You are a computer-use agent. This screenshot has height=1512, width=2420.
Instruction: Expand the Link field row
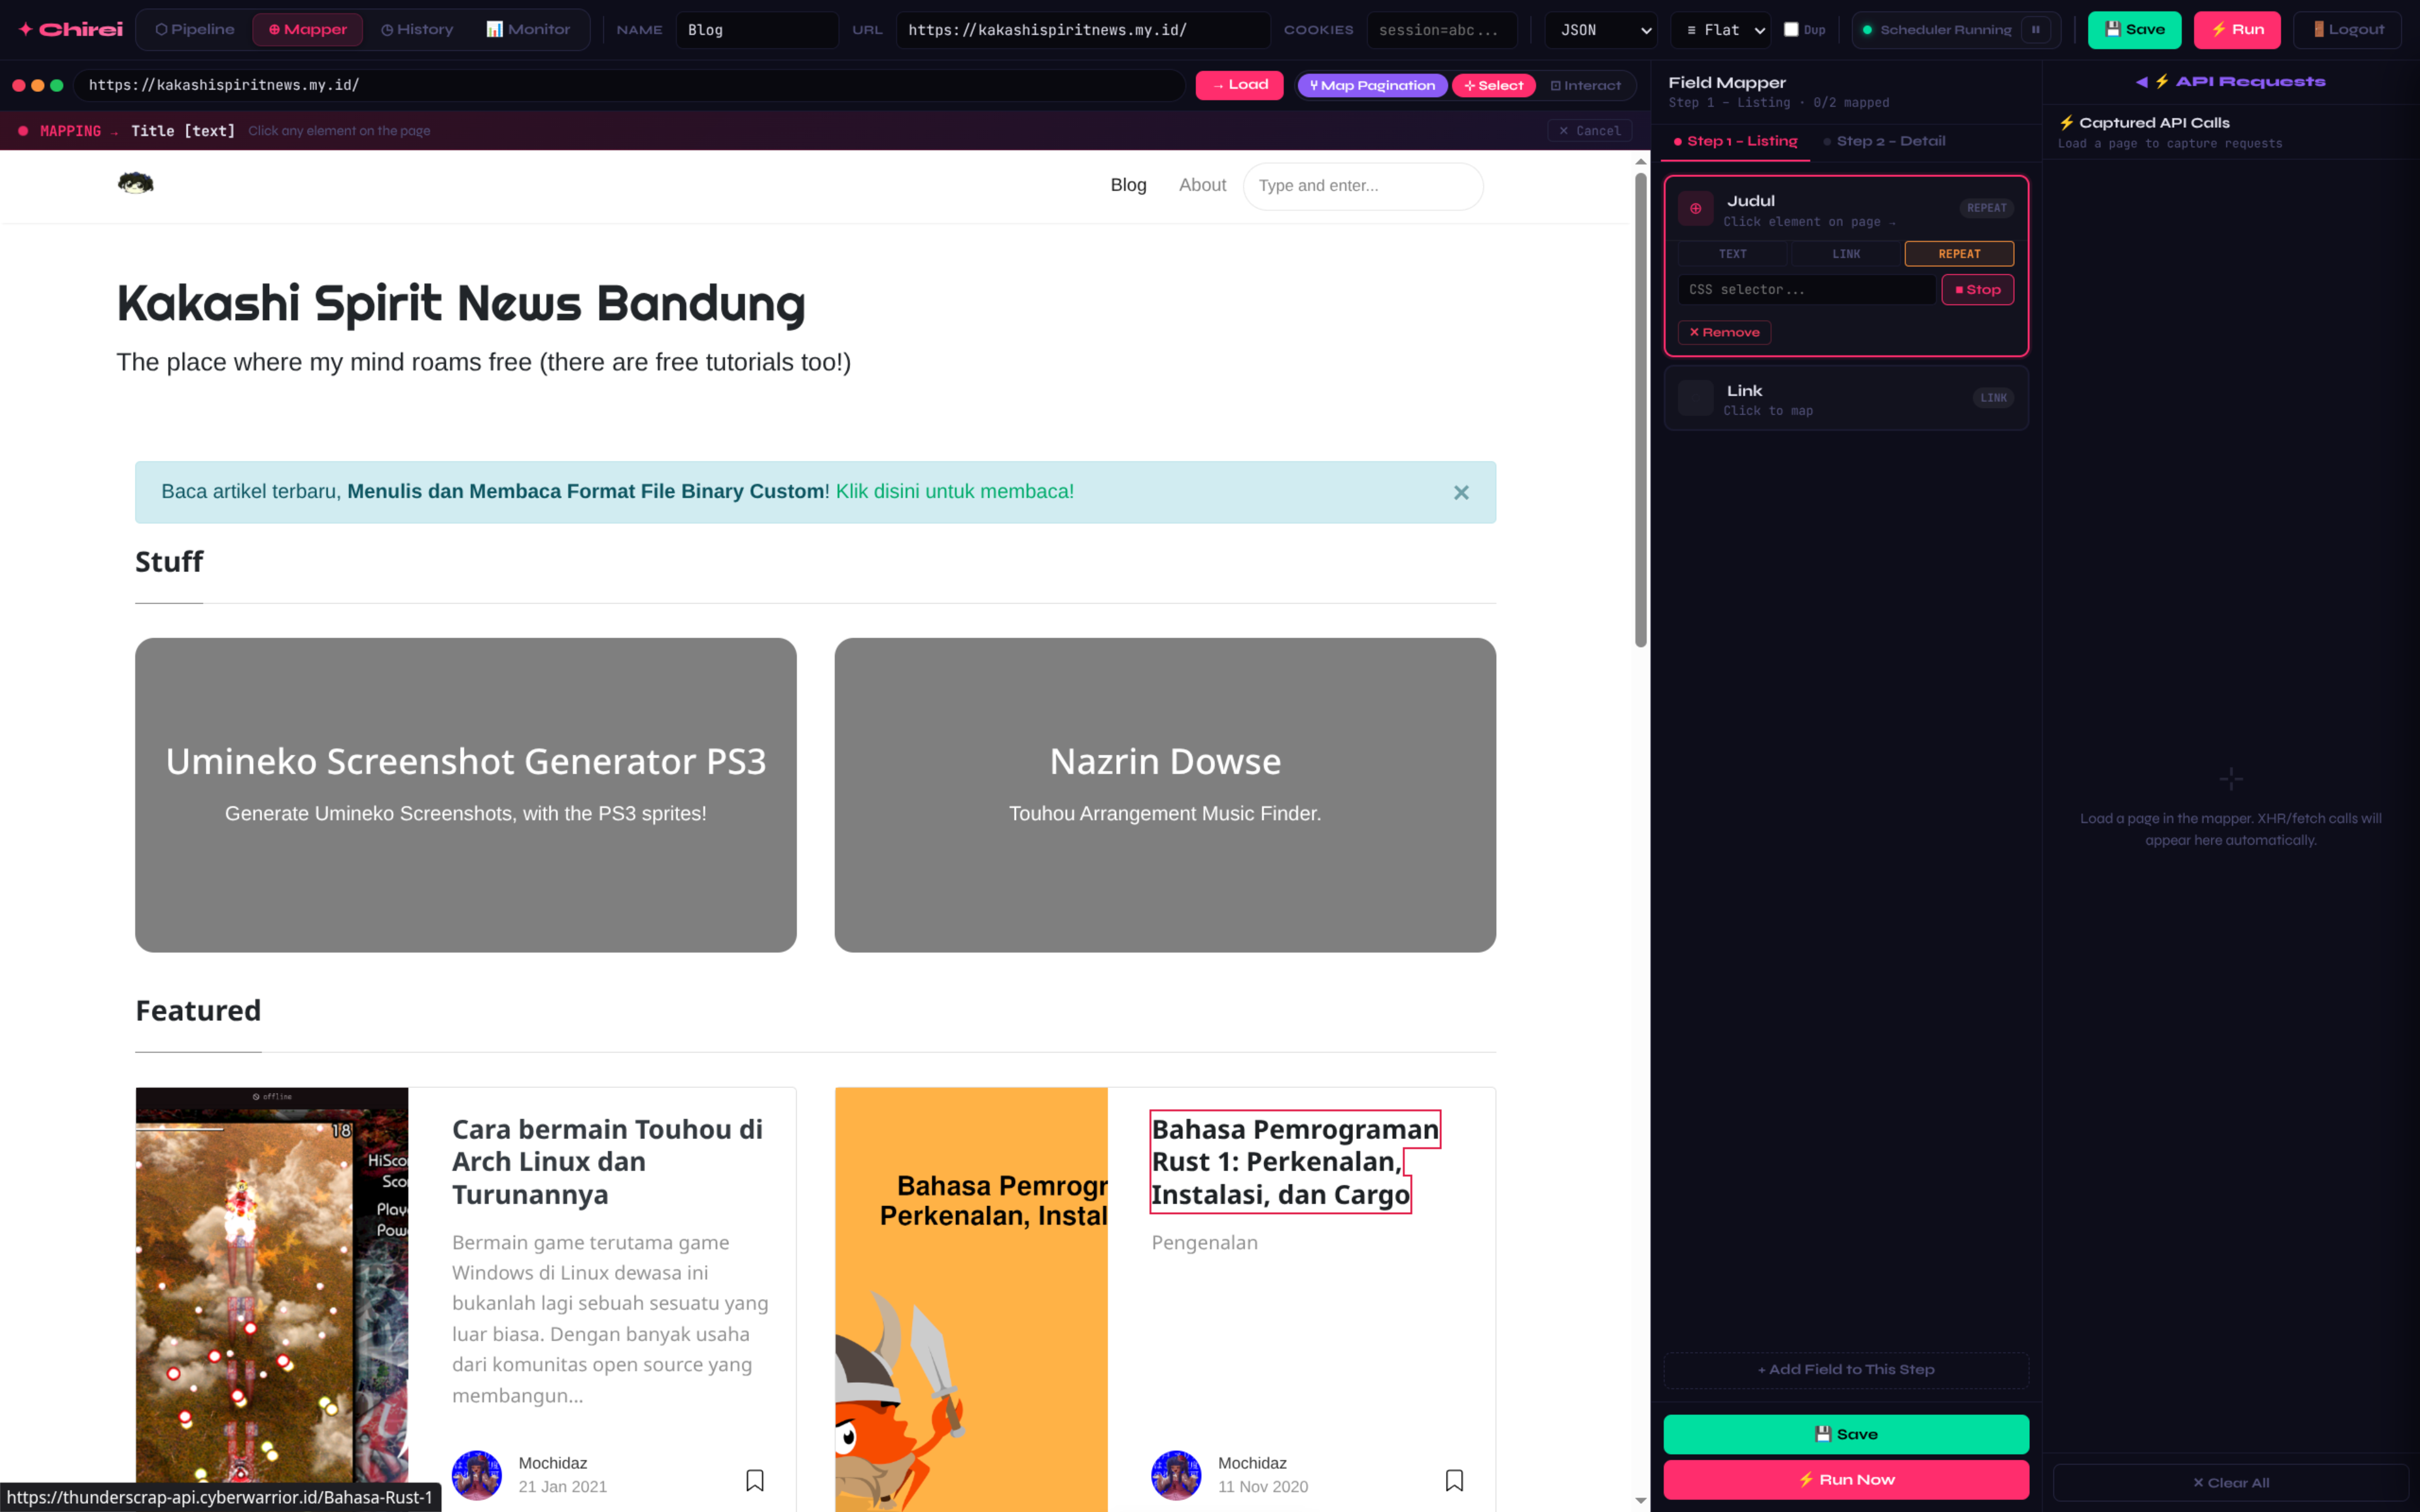[1845, 399]
